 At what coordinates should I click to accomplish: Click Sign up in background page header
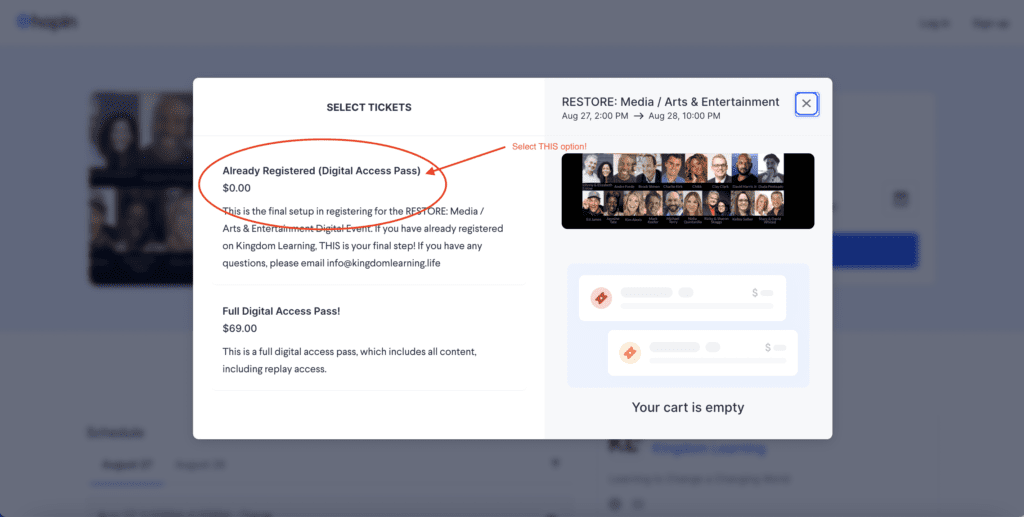click(991, 24)
